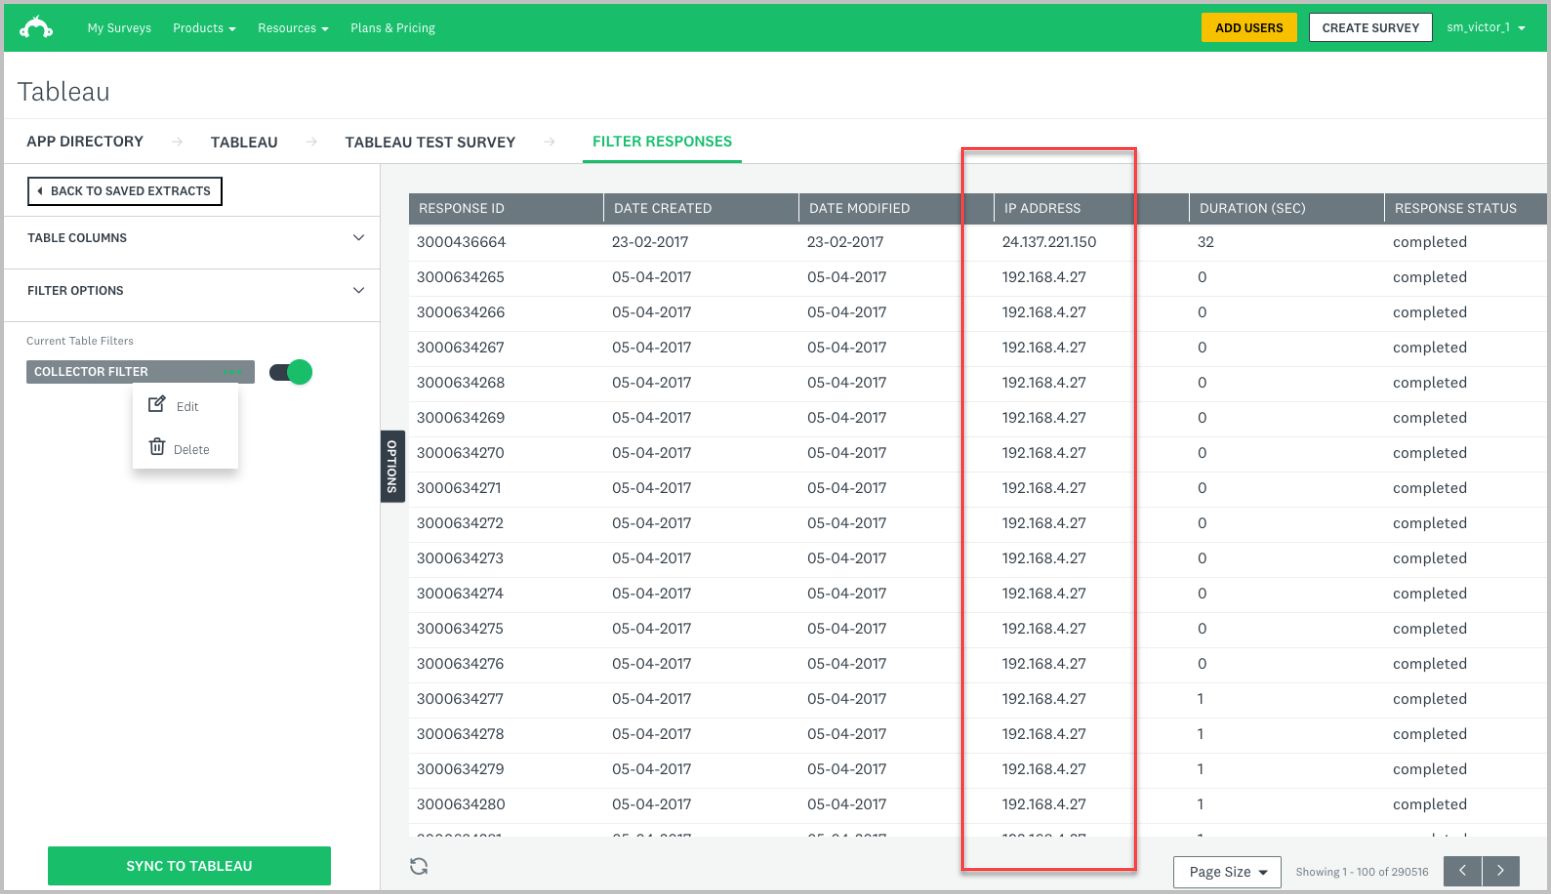1551x894 pixels.
Task: Open Collector Filter three-dots menu
Action: pyautogui.click(x=232, y=372)
